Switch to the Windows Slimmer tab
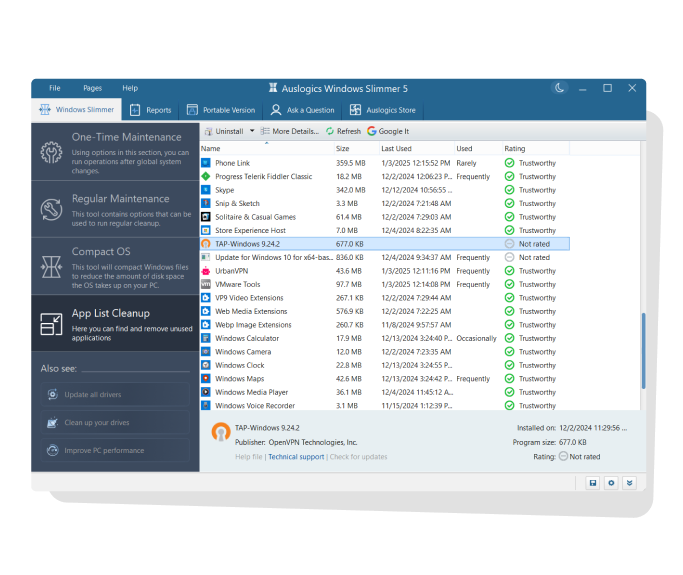Image resolution: width=683 pixels, height=575 pixels. pyautogui.click(x=77, y=110)
